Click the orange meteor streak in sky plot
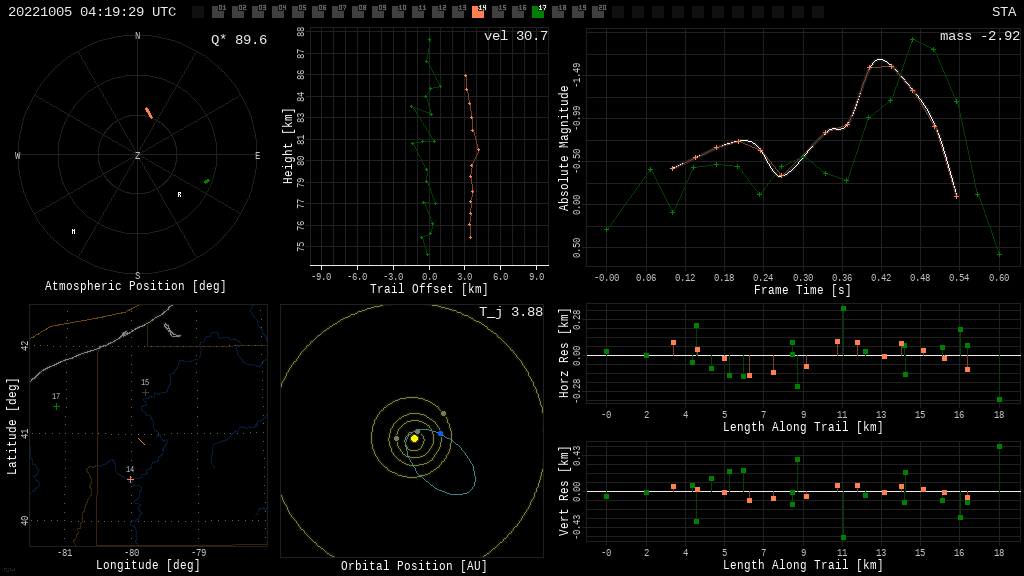Image resolution: width=1024 pixels, height=576 pixels. click(x=149, y=113)
